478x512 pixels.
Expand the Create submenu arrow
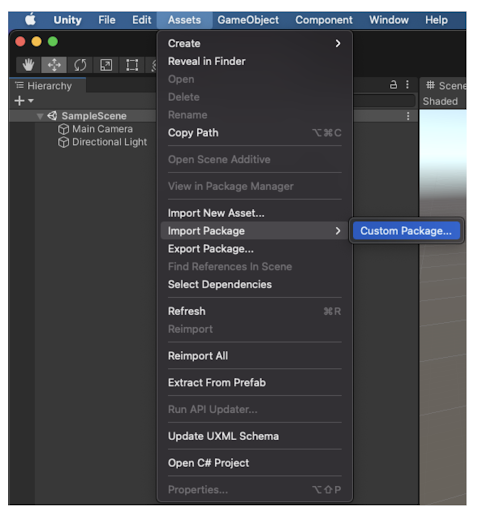pyautogui.click(x=338, y=43)
